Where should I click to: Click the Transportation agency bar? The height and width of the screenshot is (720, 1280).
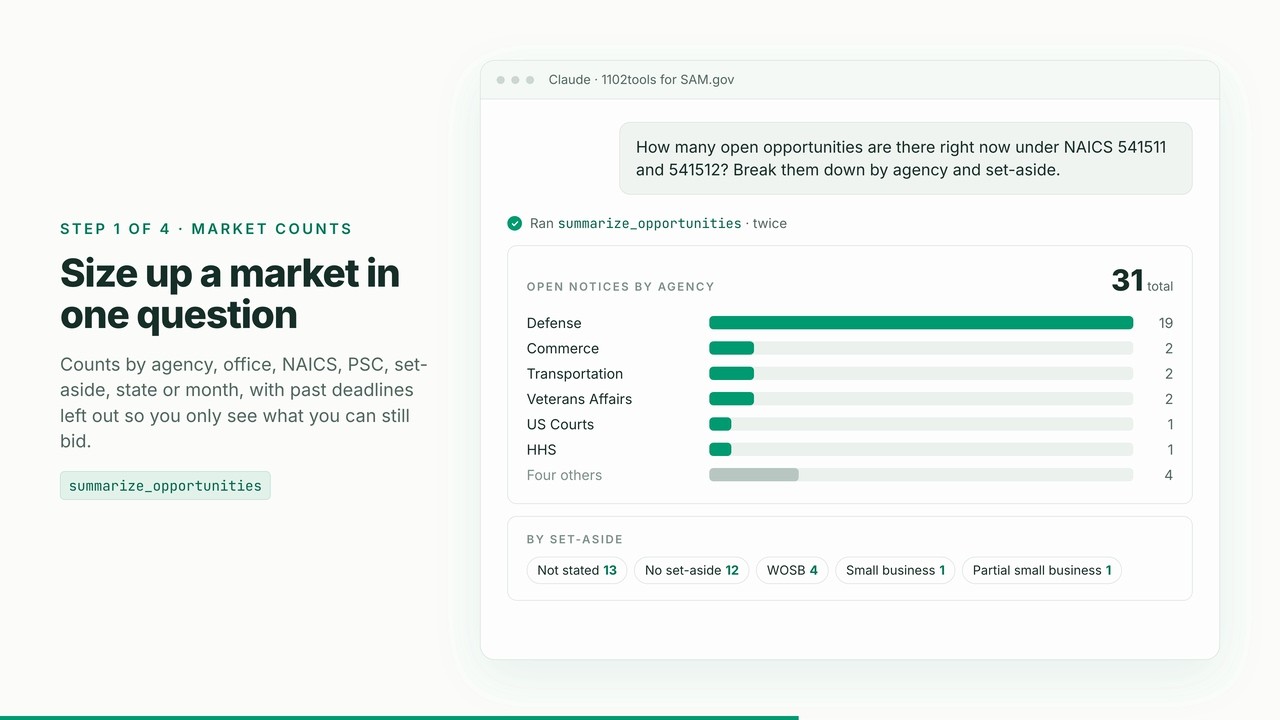[x=731, y=374]
